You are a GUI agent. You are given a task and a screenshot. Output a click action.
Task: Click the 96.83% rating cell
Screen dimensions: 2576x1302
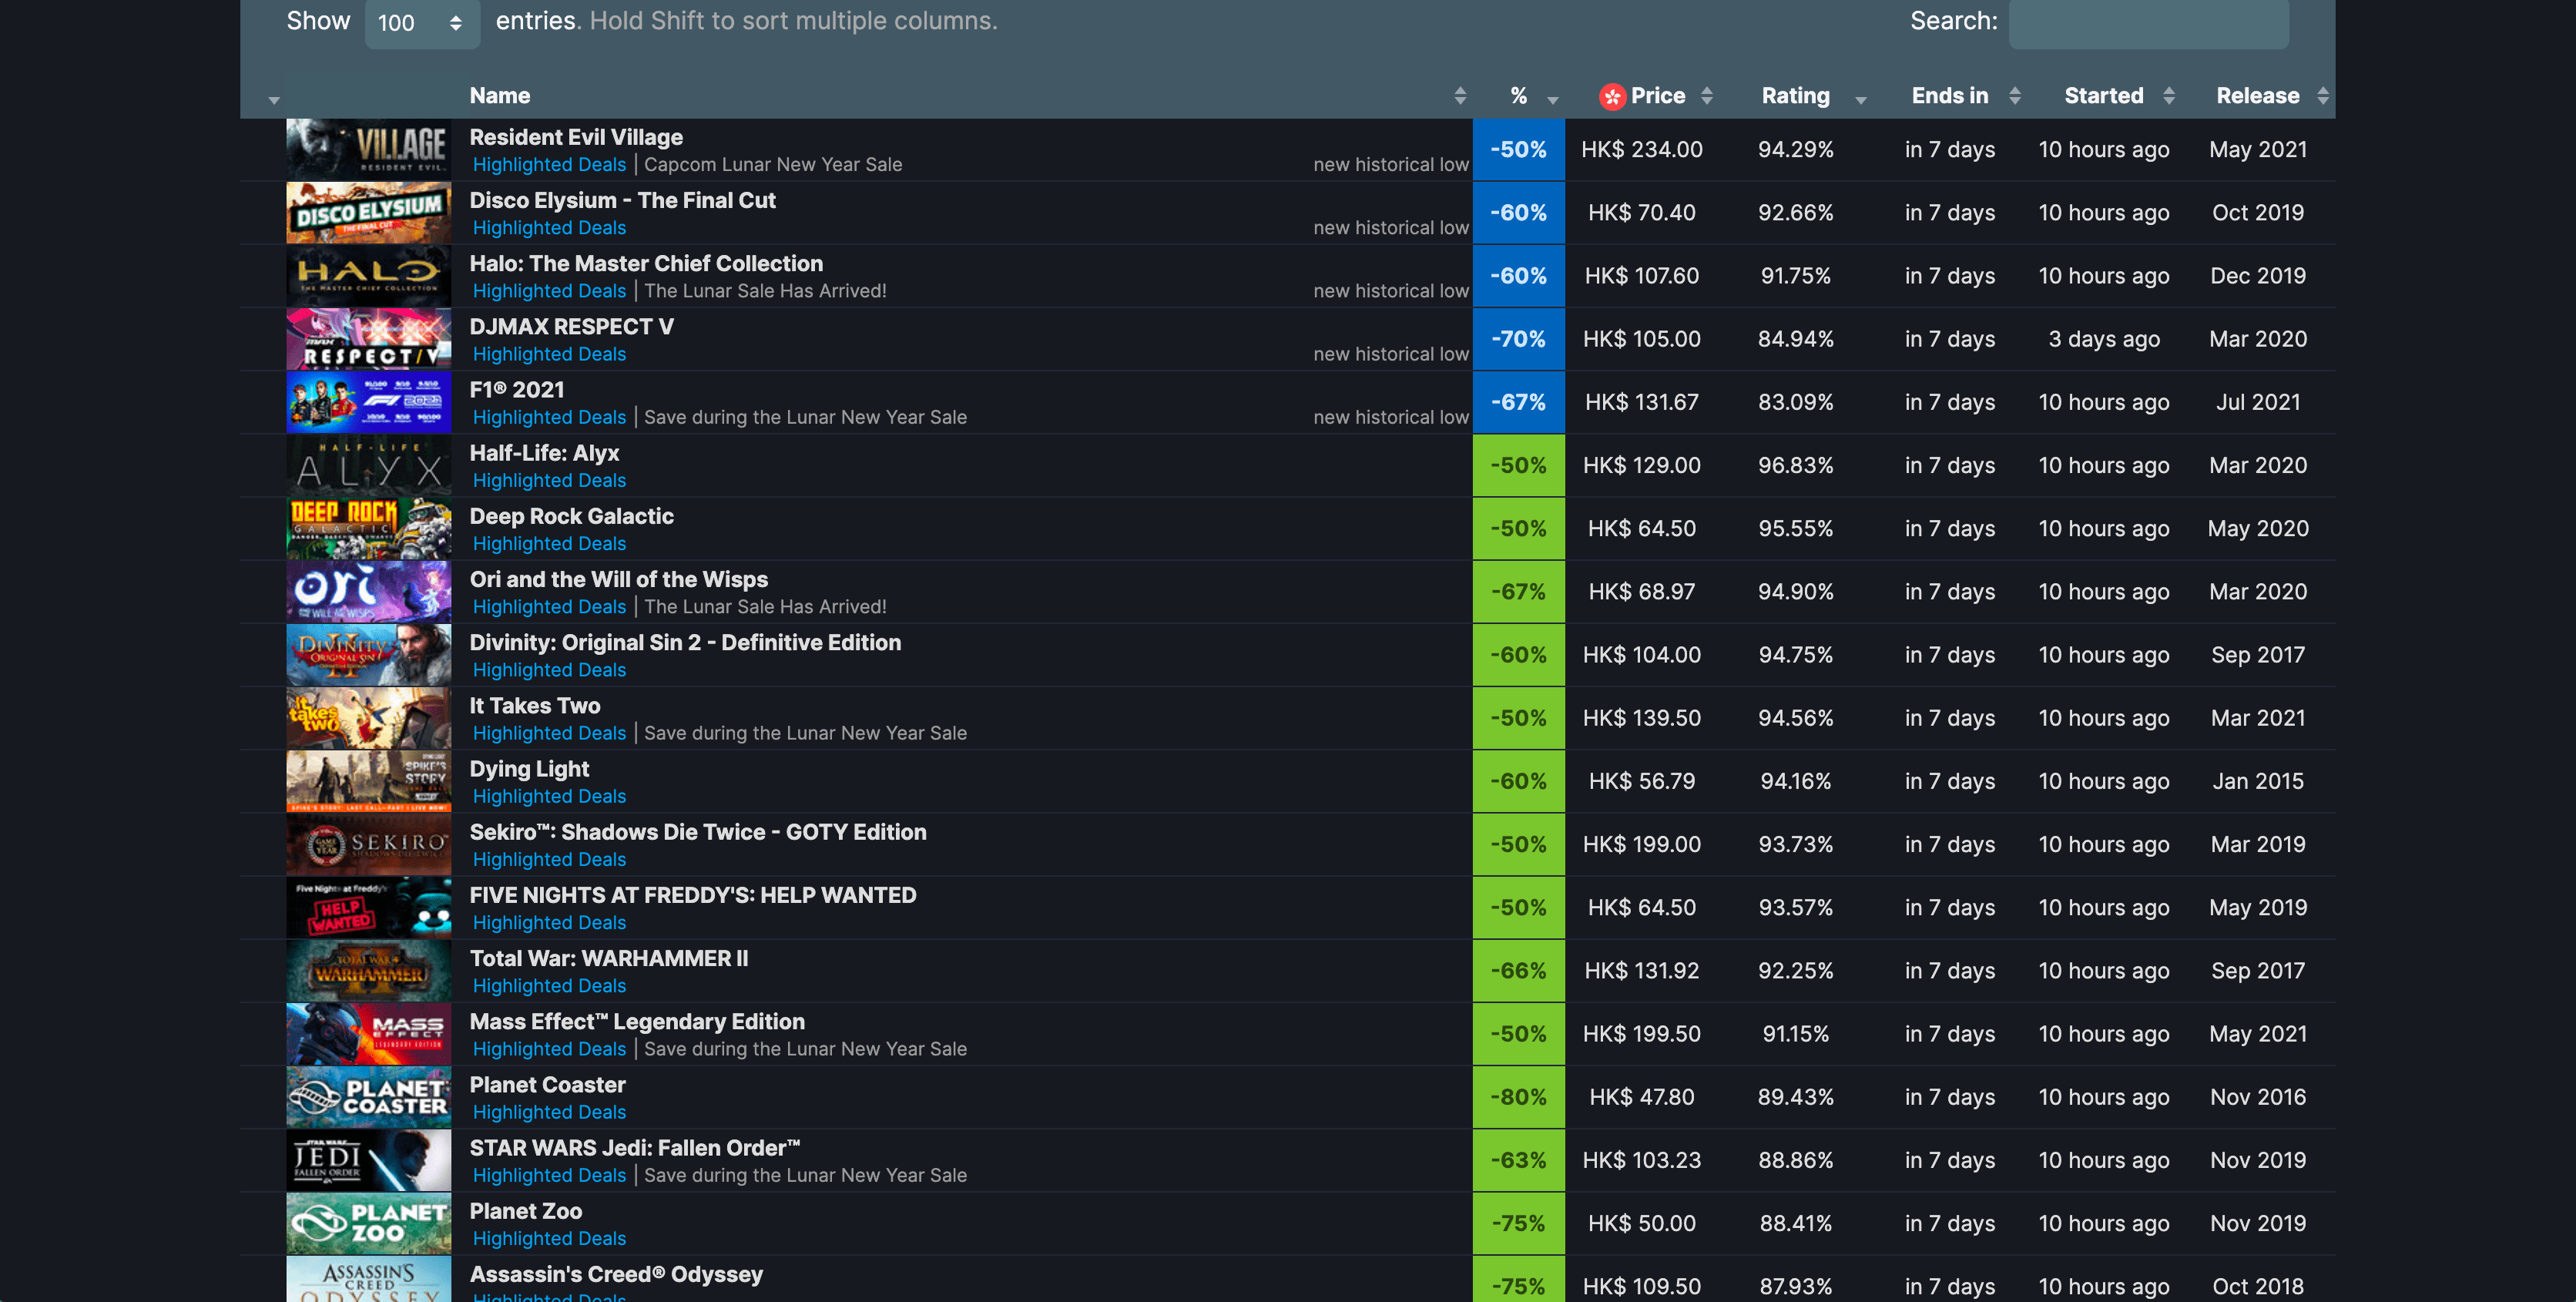[x=1795, y=465]
